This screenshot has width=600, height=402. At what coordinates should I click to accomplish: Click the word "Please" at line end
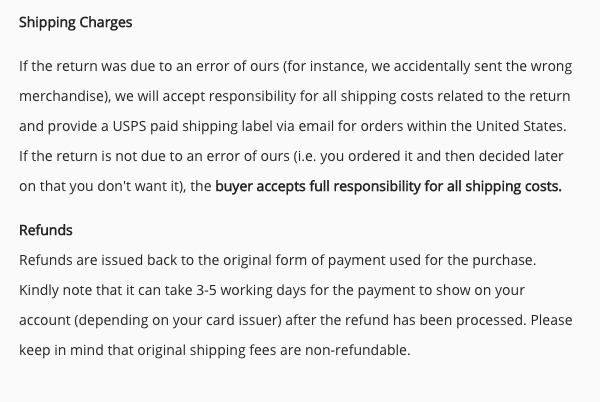(556, 321)
